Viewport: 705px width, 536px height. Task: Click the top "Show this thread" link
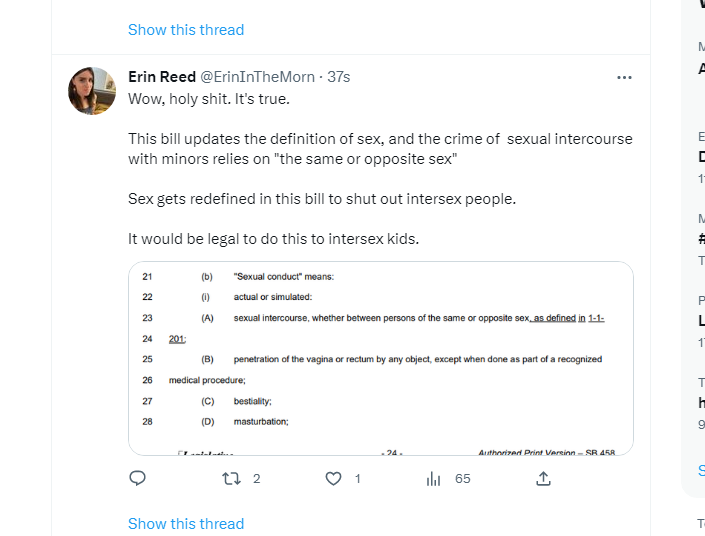pos(186,30)
